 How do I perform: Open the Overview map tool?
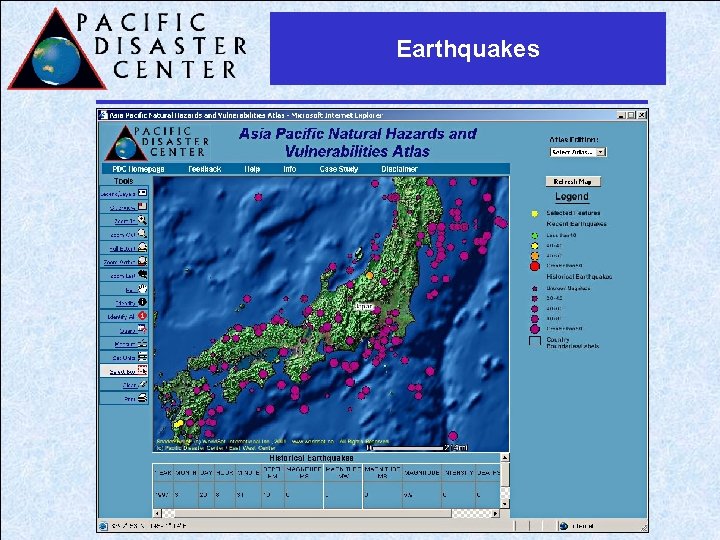143,207
